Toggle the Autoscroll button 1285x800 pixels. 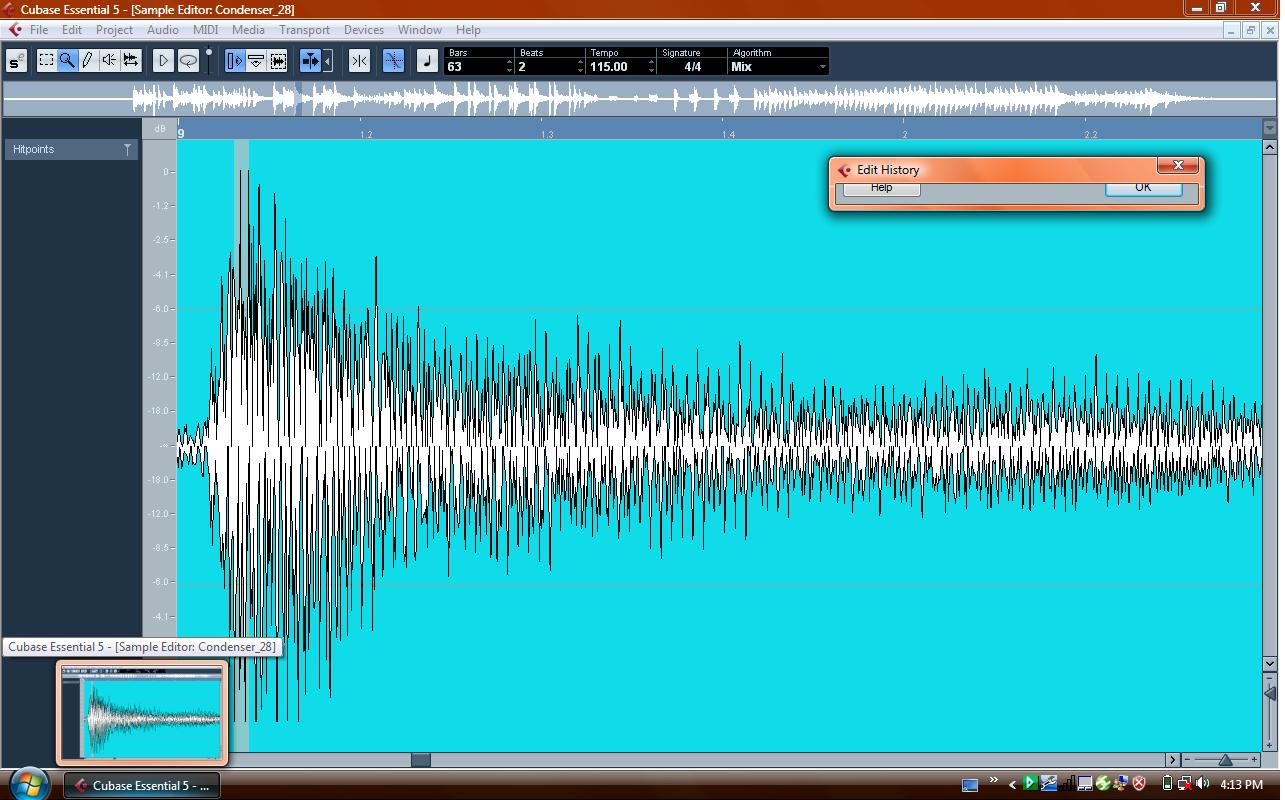278,61
